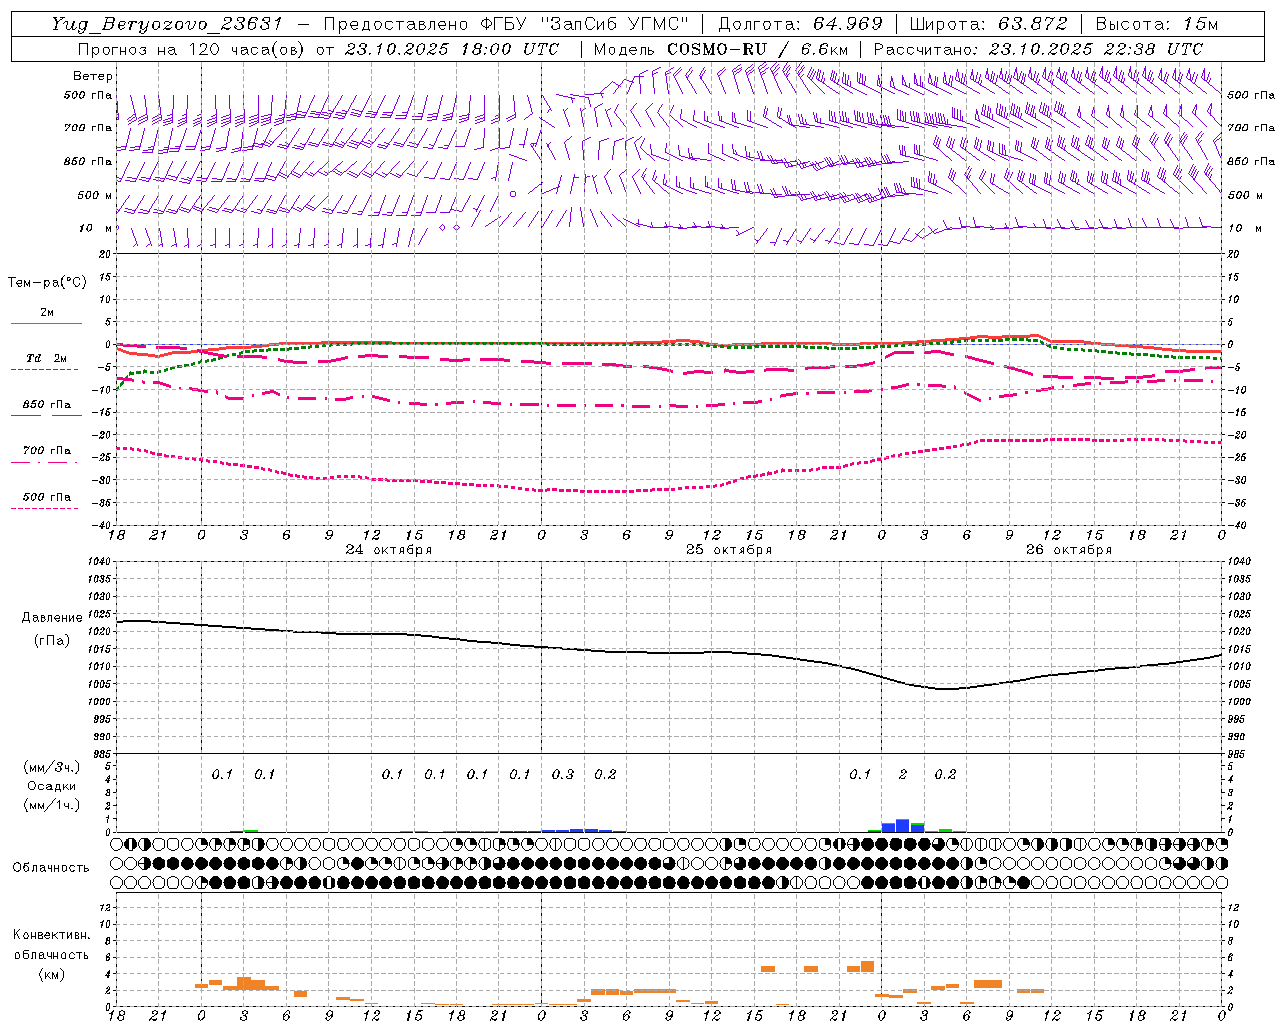This screenshot has width=1280, height=1024.
Task: Select the text Предоставлено ФГБУ "ЗапСиб УГМС"
Action: tap(506, 24)
